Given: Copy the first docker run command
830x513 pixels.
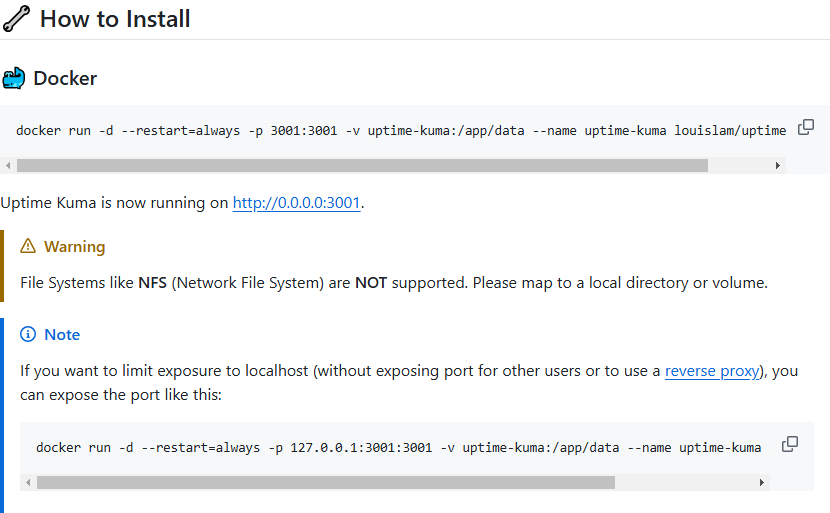Looking at the screenshot, I should pyautogui.click(x=805, y=128).
